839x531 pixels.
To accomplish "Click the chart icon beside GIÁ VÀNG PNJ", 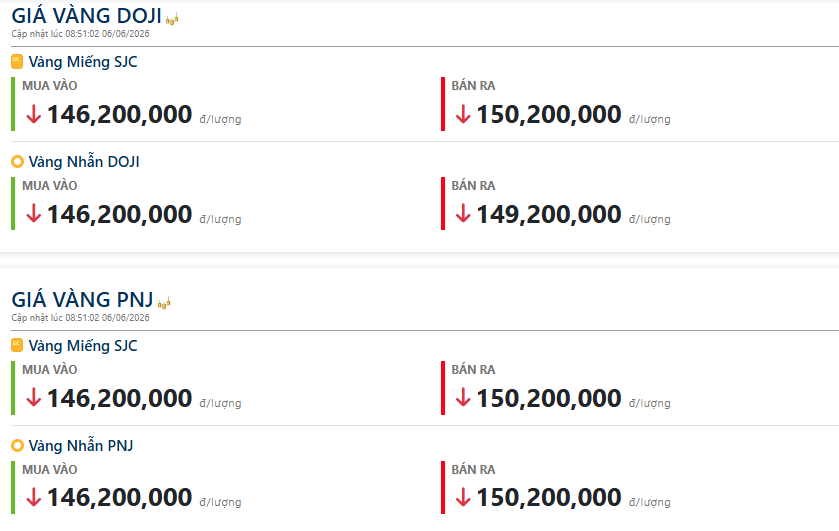I will click(164, 303).
